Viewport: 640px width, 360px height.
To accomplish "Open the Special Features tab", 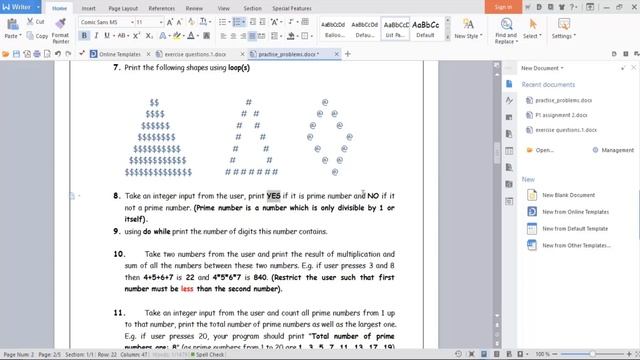I will pyautogui.click(x=292, y=8).
